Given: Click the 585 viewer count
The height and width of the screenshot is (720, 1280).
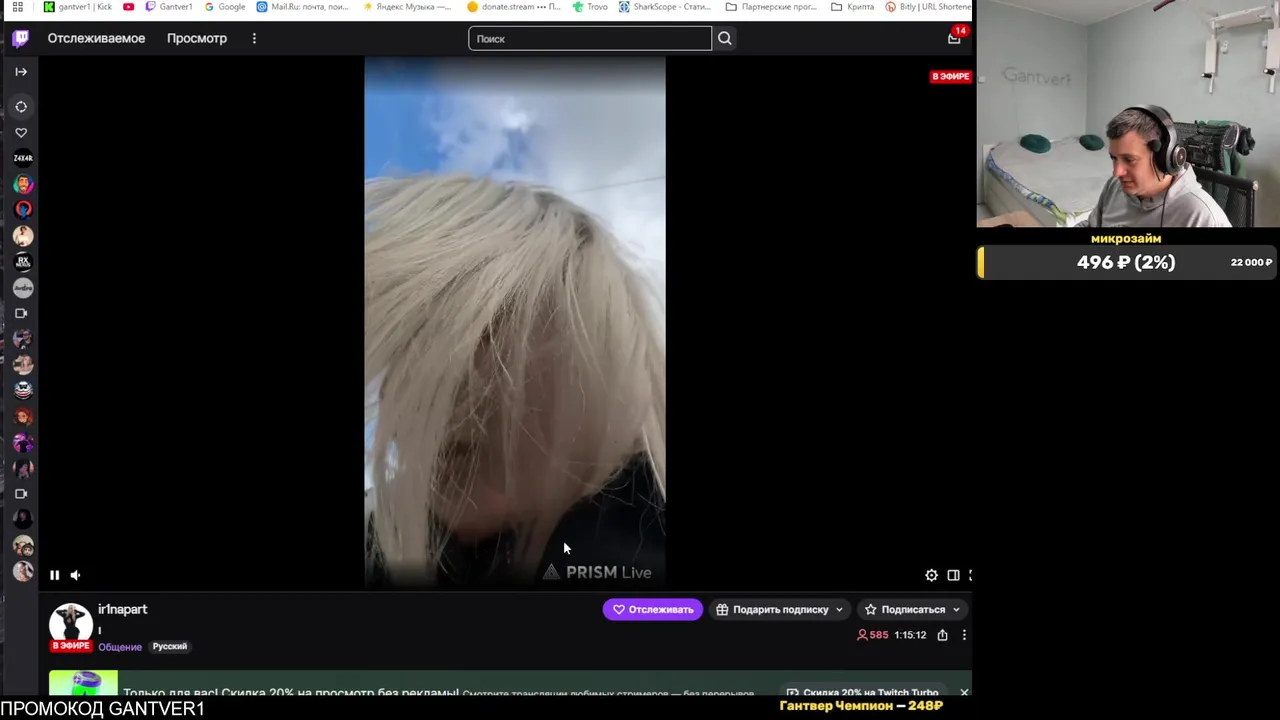Looking at the screenshot, I should (872, 635).
